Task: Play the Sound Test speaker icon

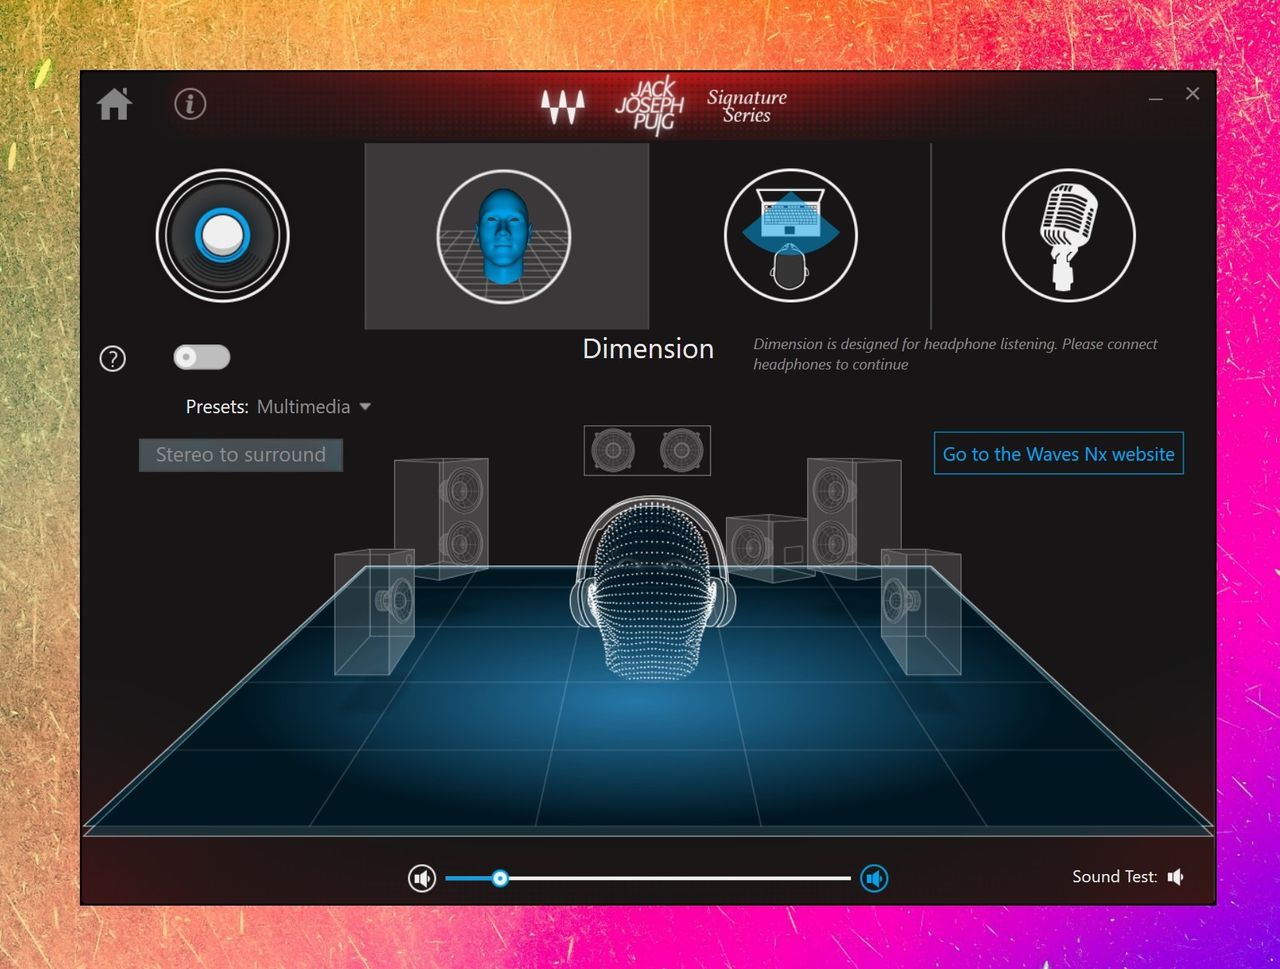Action: 1176,877
